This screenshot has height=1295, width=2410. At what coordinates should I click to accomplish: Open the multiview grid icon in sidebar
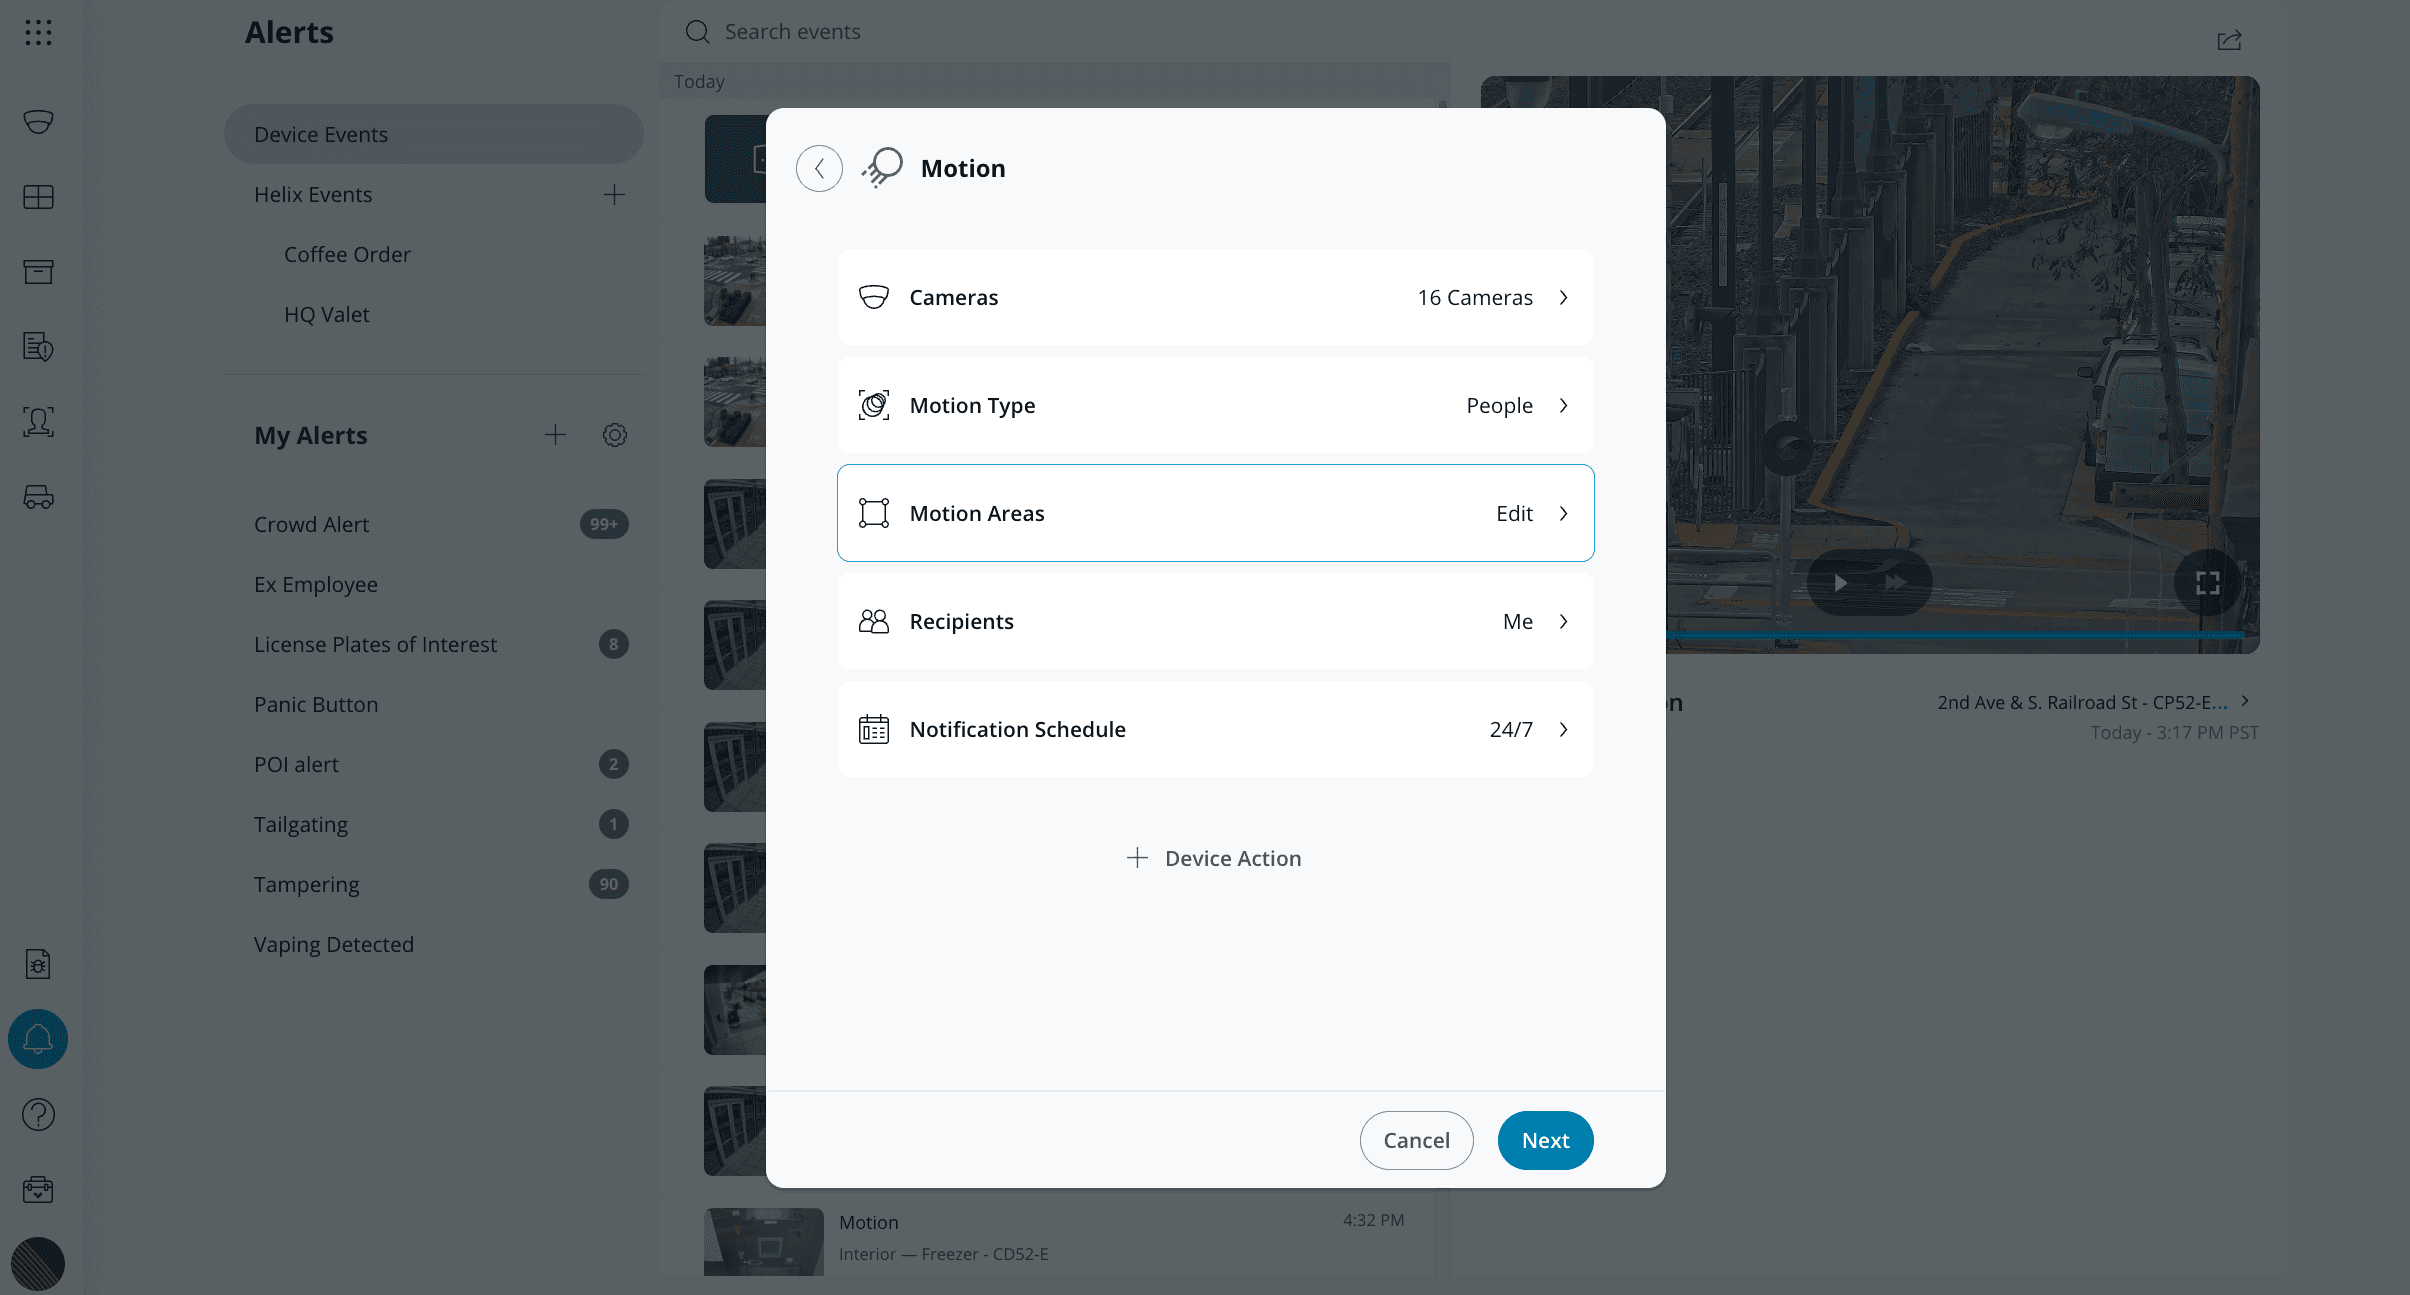(38, 196)
